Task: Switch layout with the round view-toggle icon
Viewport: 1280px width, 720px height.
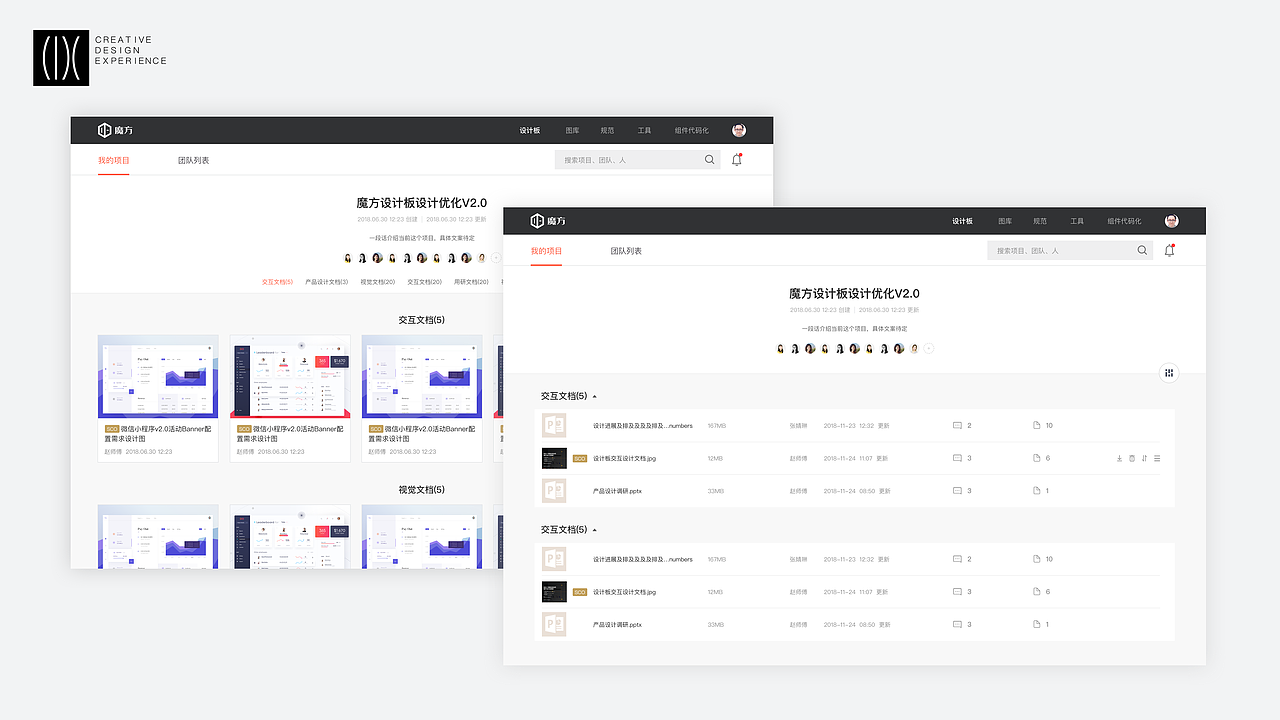Action: 1169,373
